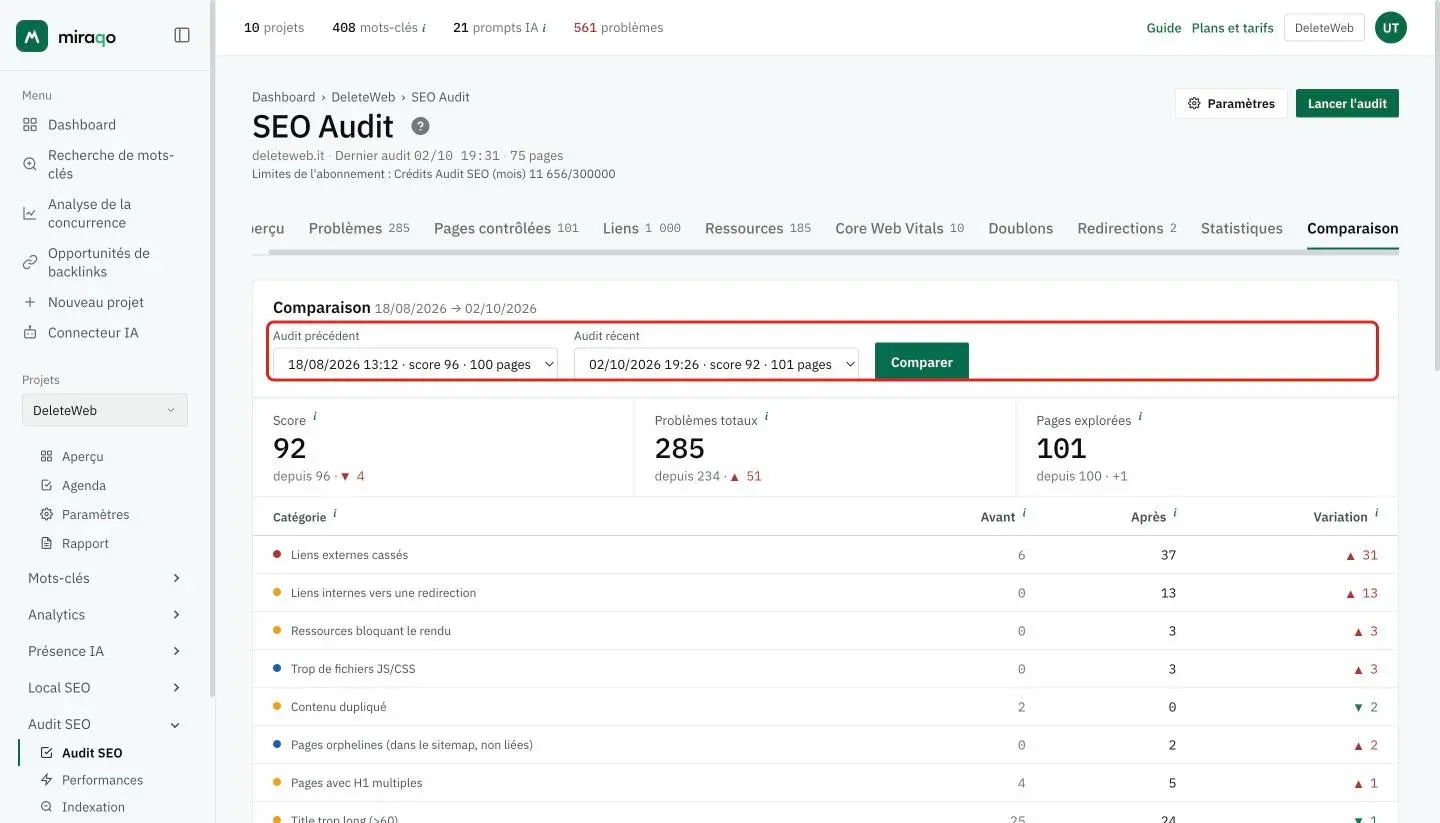Click the DeleteWeb button in the top bar
The width and height of the screenshot is (1440, 823).
coord(1324,28)
